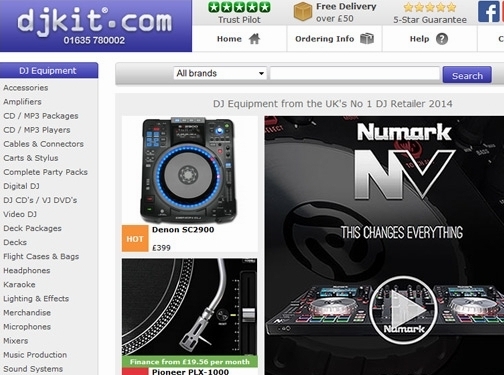Browse Complete Party Packs
Image resolution: width=504 pixels, height=375 pixels.
pos(45,172)
